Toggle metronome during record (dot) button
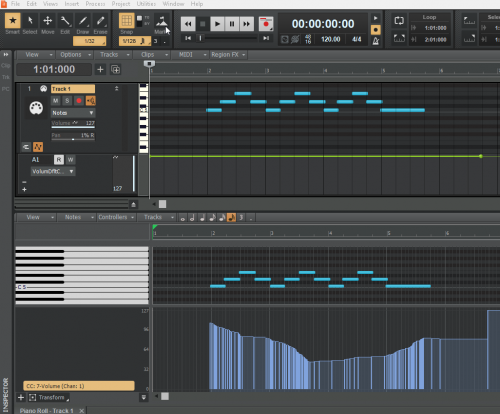Viewport: 500px width, 414px height. coord(376,30)
